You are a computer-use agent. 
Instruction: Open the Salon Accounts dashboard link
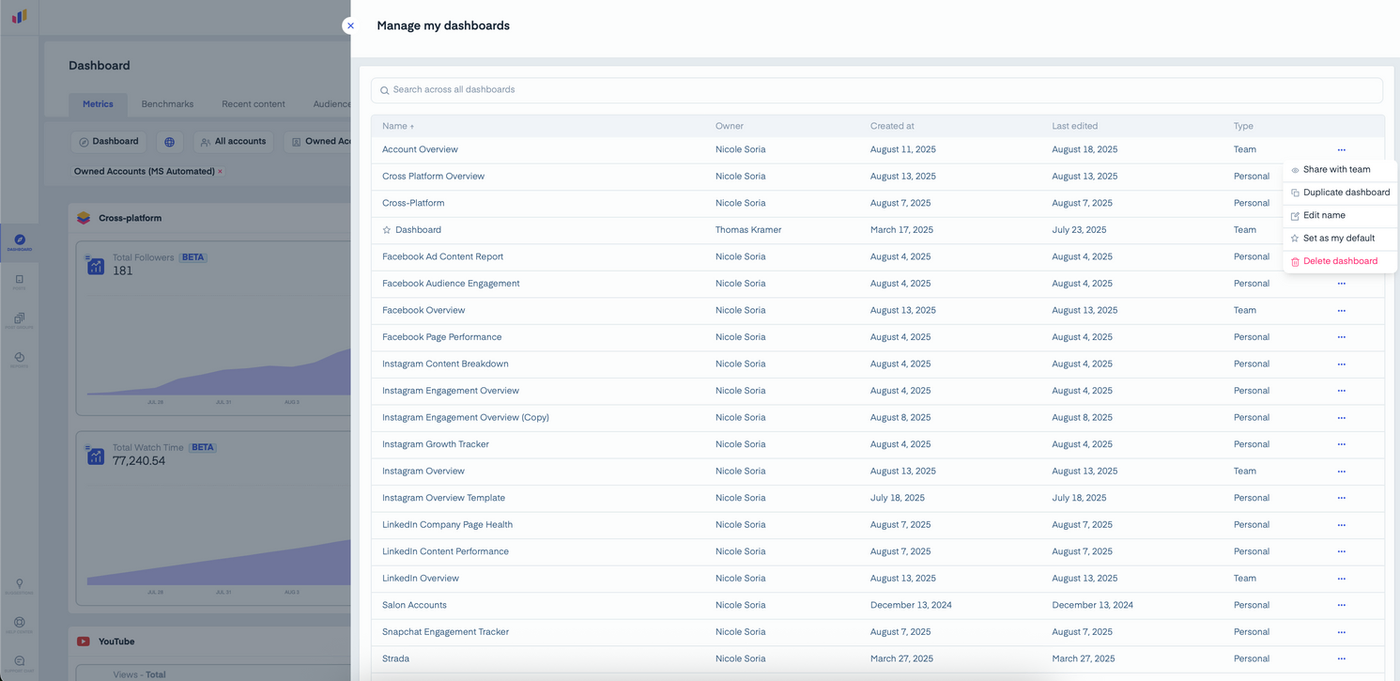pos(414,605)
